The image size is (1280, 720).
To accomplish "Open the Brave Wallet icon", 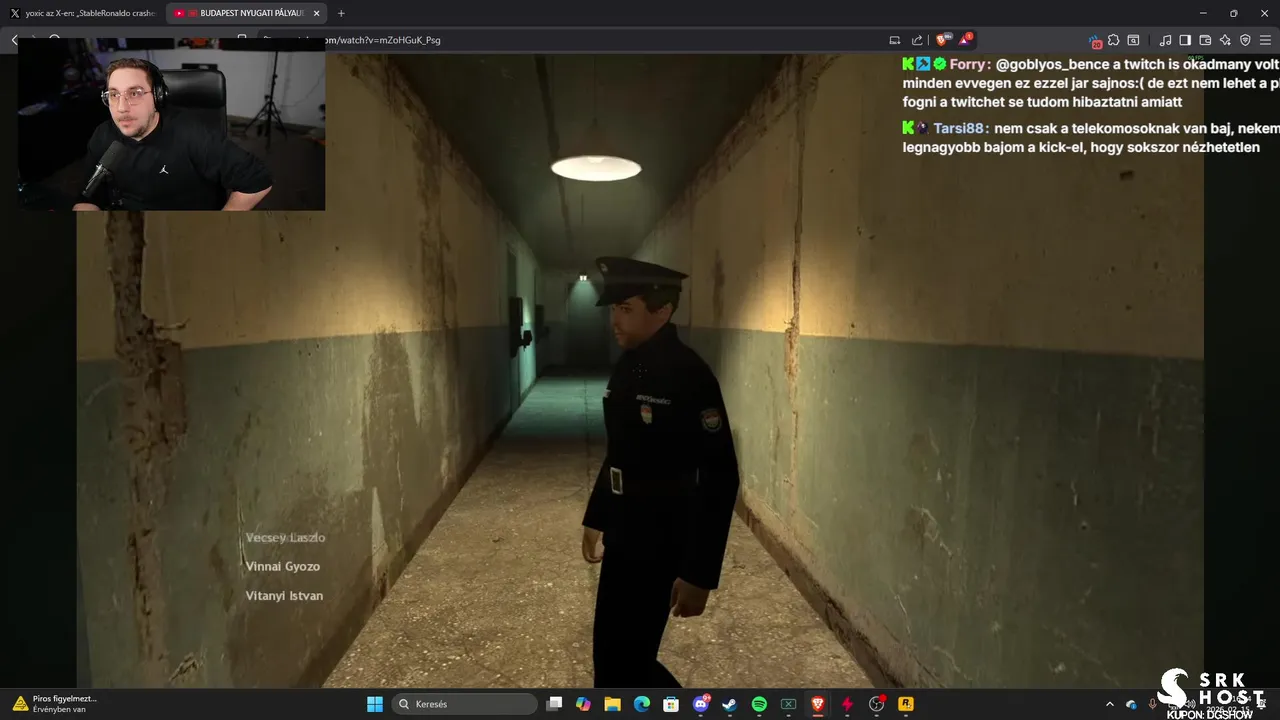I will pyautogui.click(x=1205, y=40).
